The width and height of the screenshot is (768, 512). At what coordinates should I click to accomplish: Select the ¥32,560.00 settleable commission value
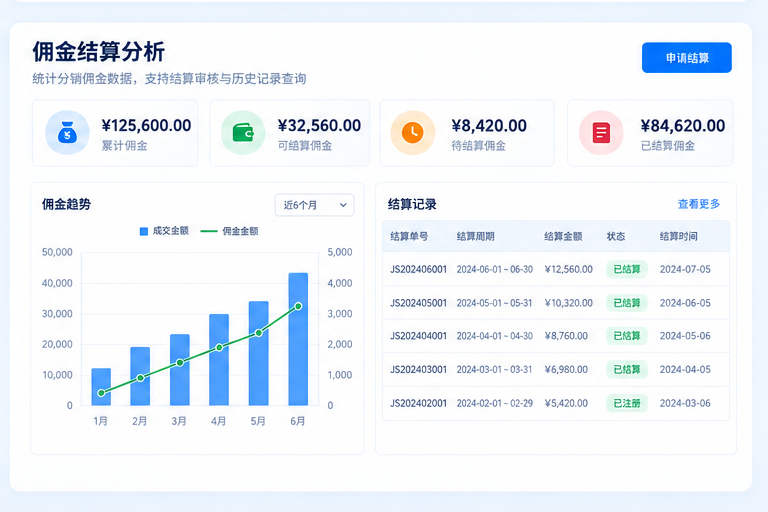[x=319, y=126]
